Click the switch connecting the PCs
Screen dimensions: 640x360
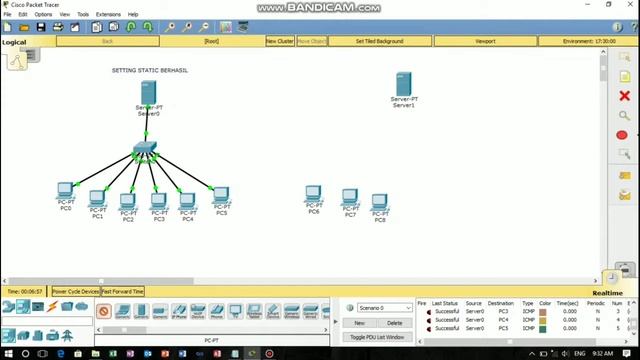click(145, 148)
